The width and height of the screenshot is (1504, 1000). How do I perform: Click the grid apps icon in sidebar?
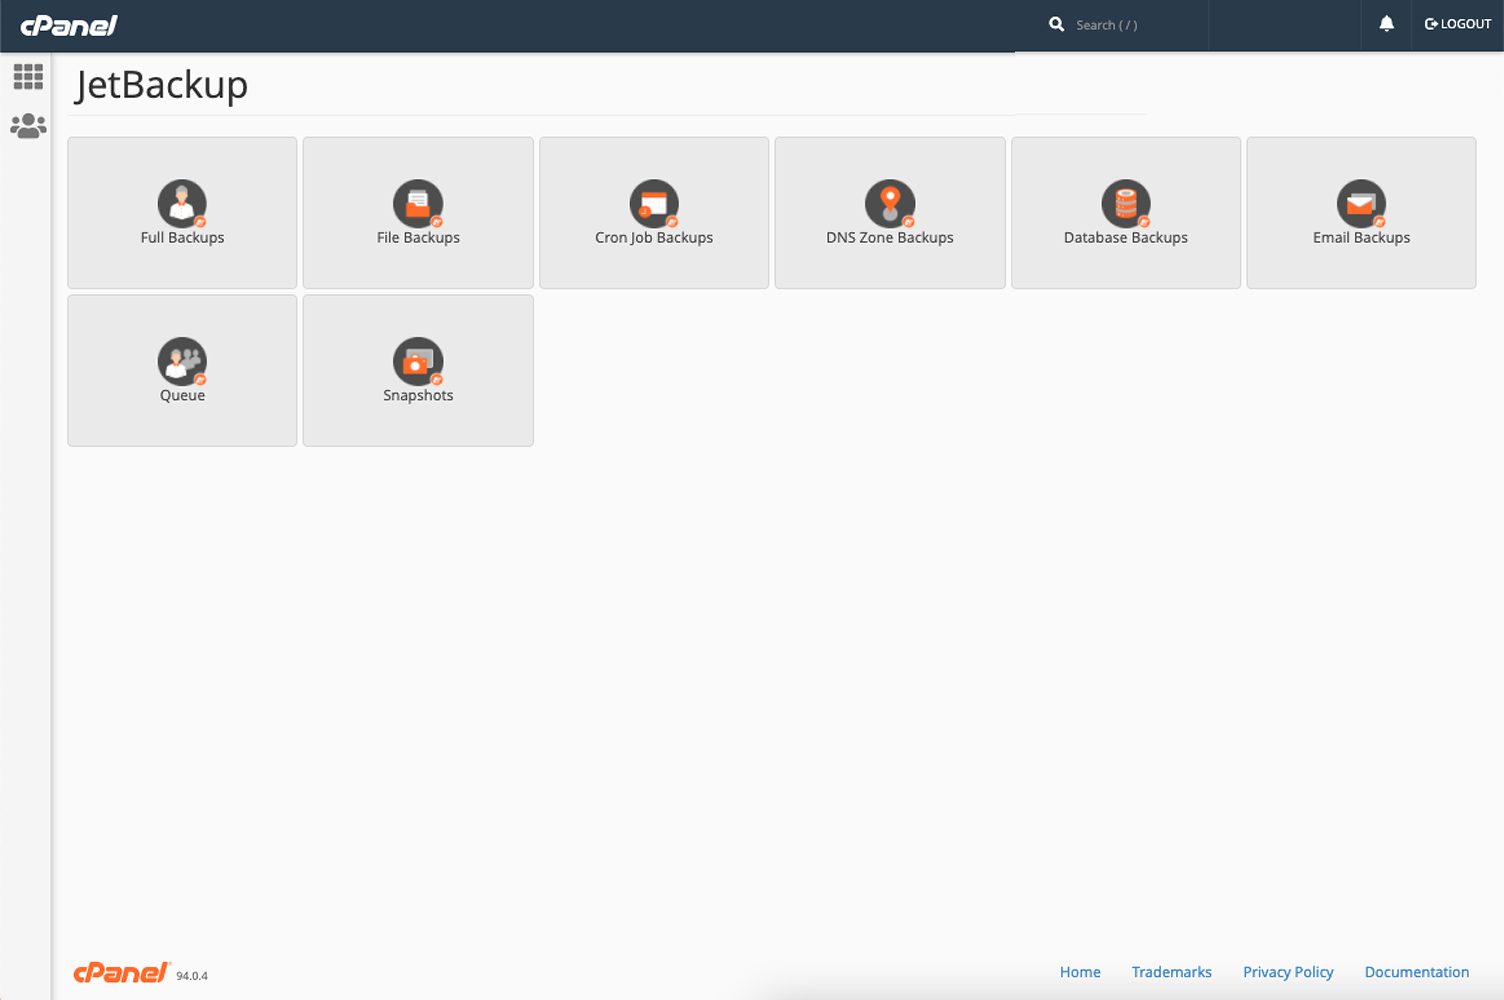tap(28, 77)
